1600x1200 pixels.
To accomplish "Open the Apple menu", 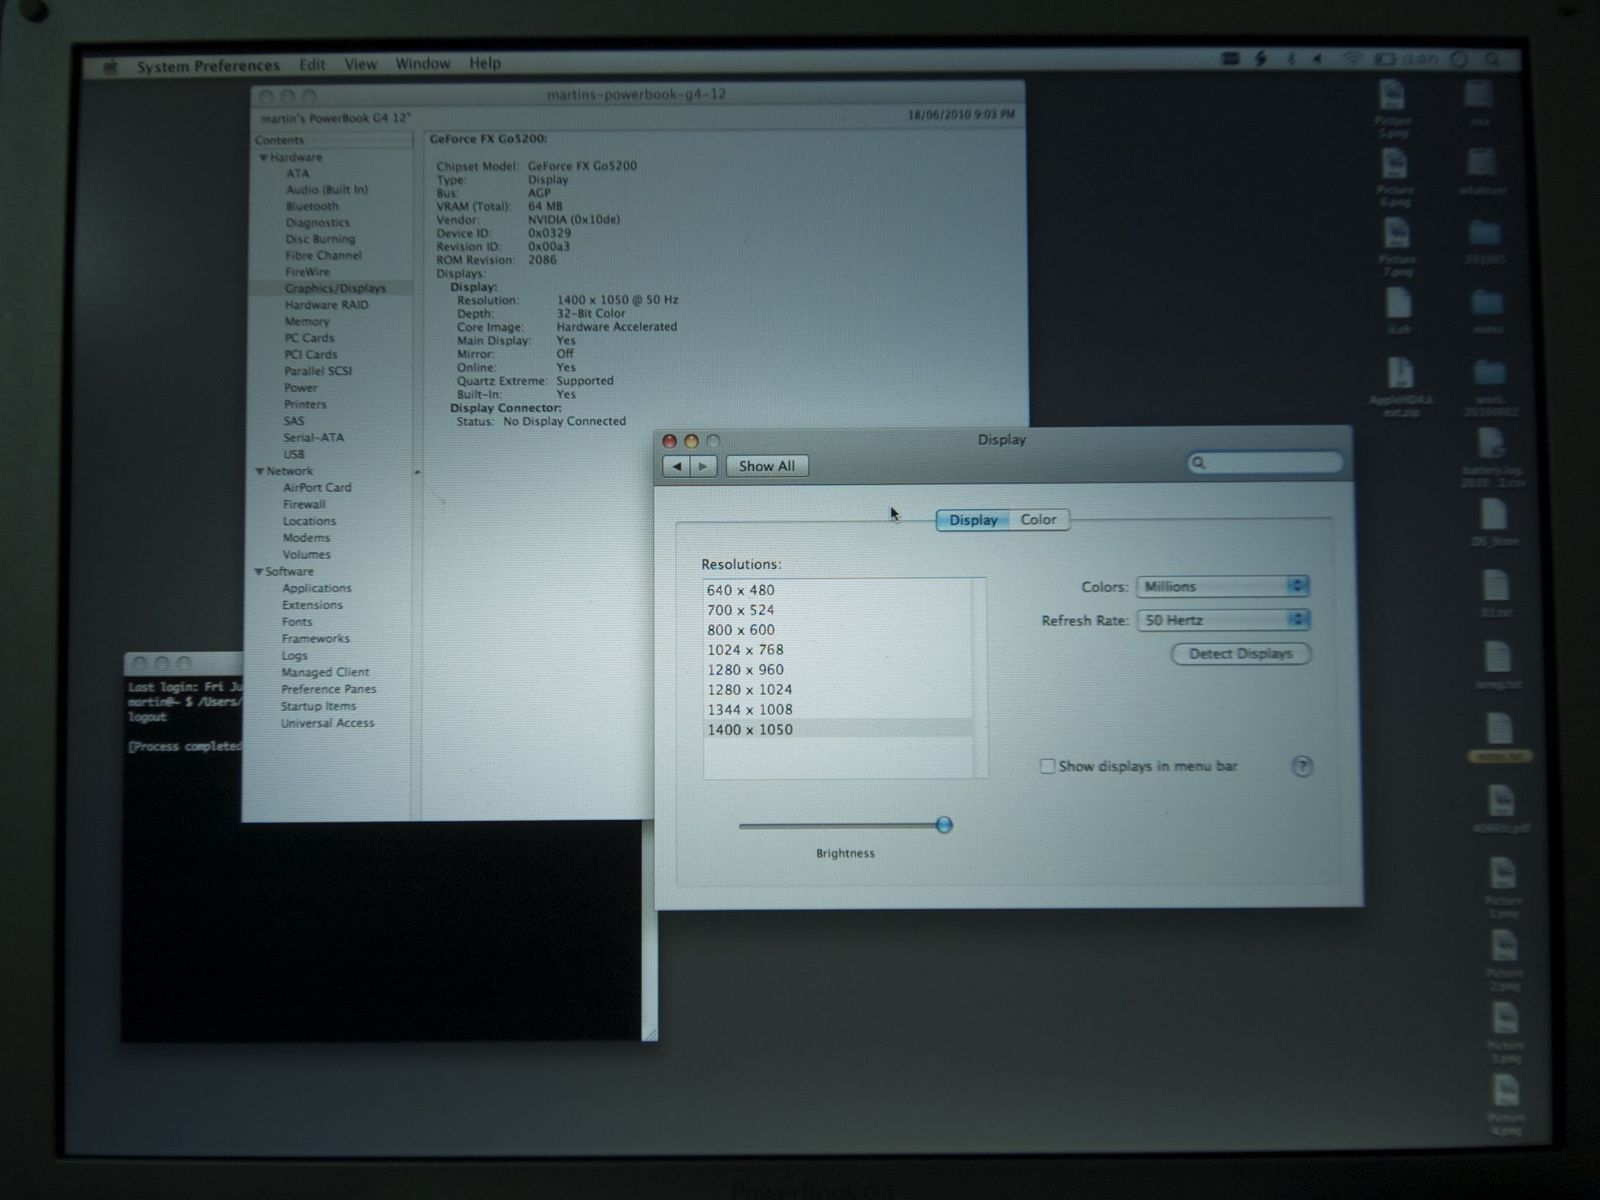I will pos(111,67).
